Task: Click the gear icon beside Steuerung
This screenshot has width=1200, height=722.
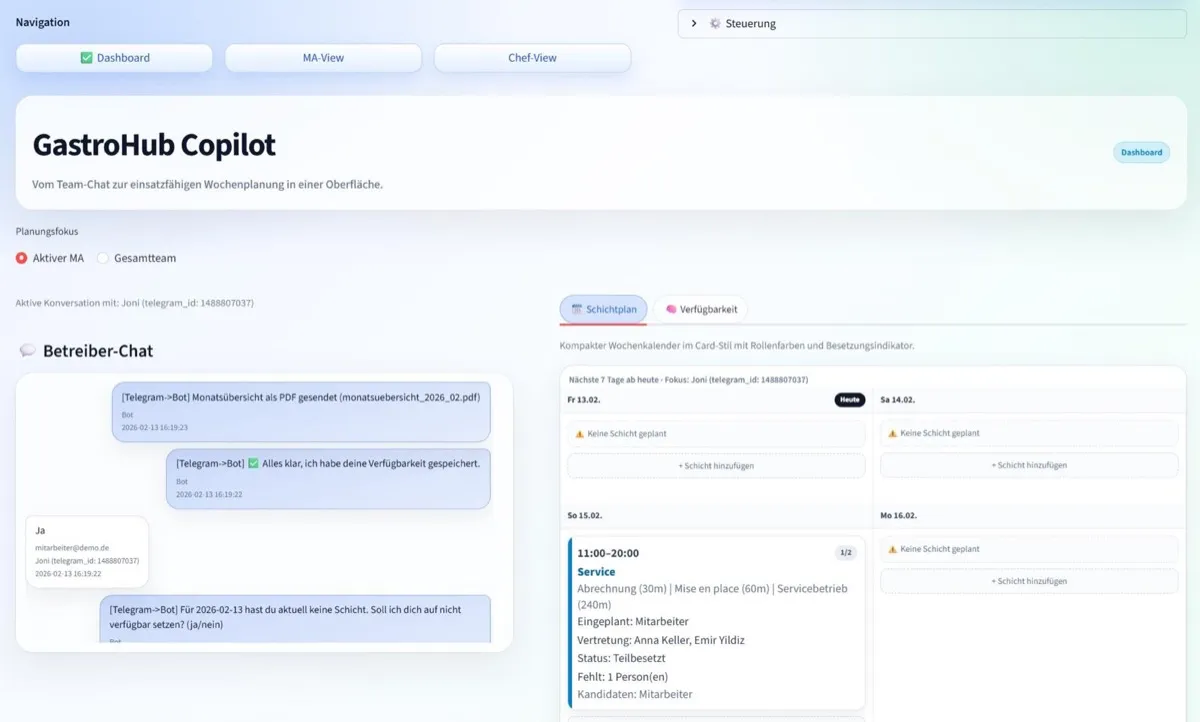Action: click(715, 24)
